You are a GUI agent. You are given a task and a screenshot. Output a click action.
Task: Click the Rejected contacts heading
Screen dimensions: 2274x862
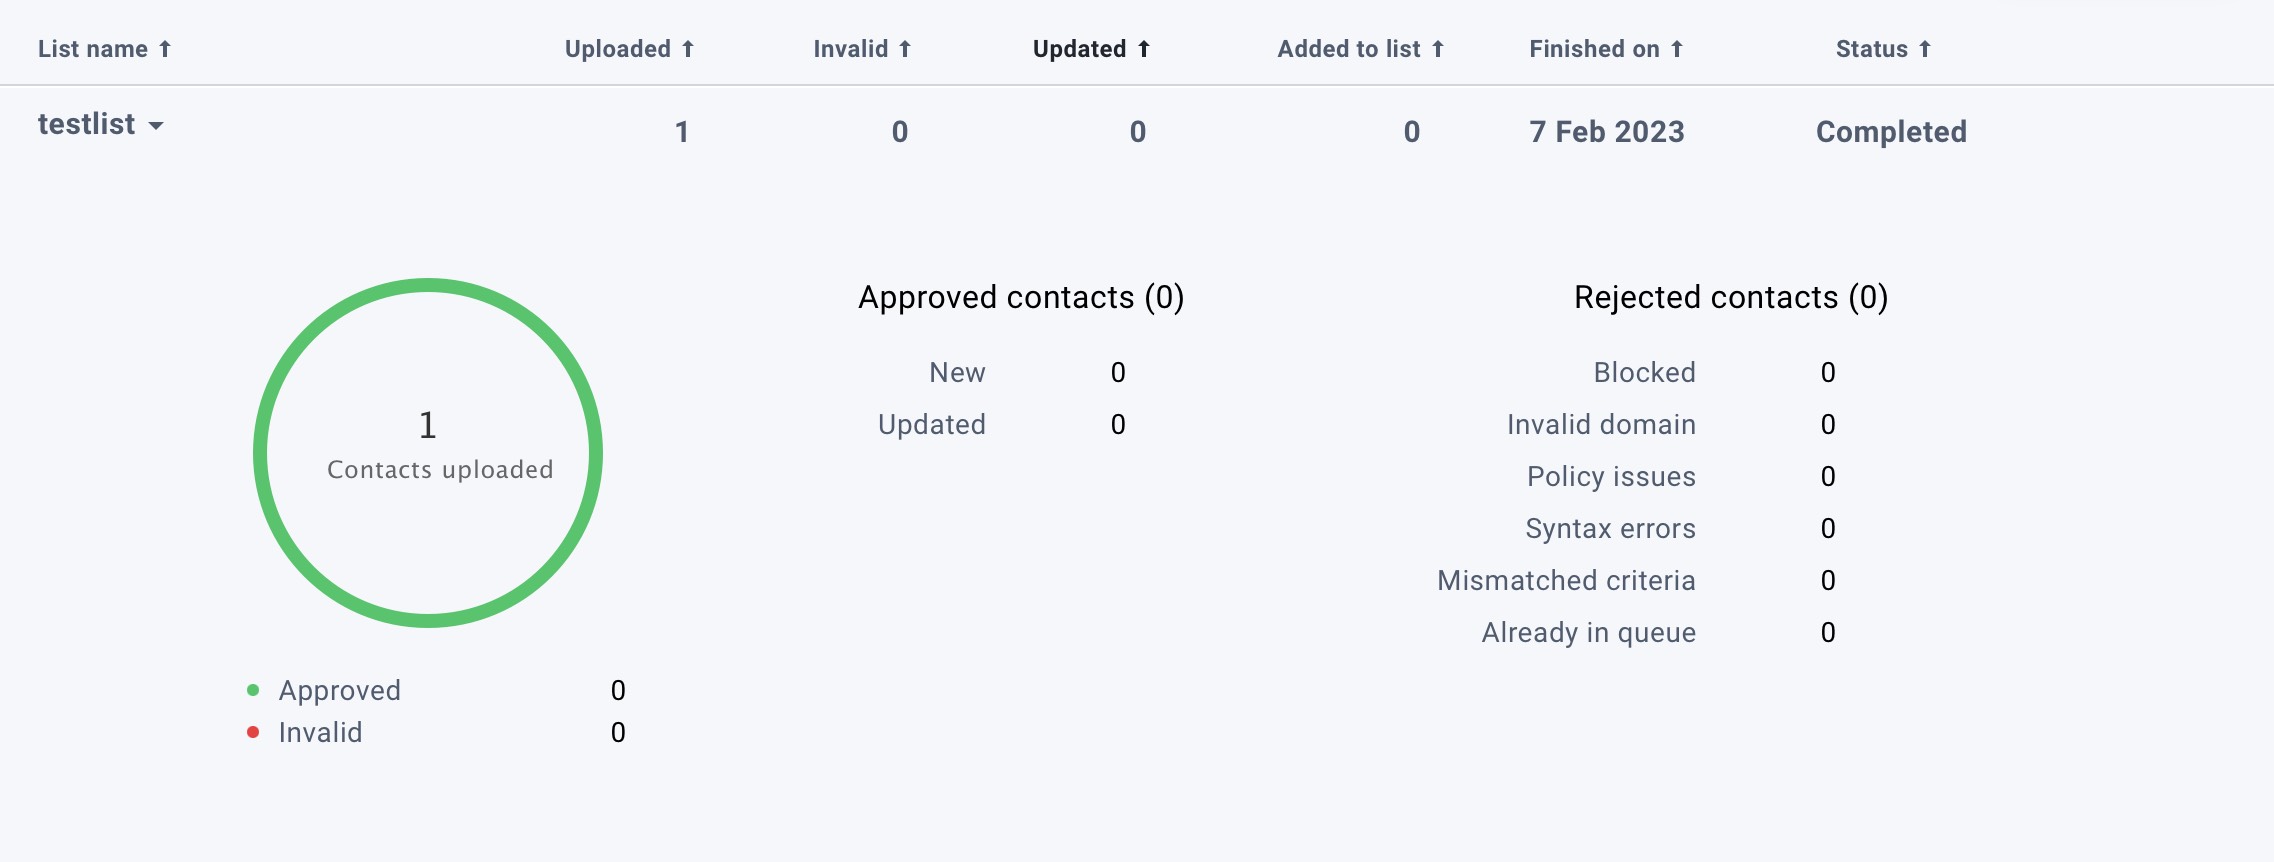point(1731,297)
